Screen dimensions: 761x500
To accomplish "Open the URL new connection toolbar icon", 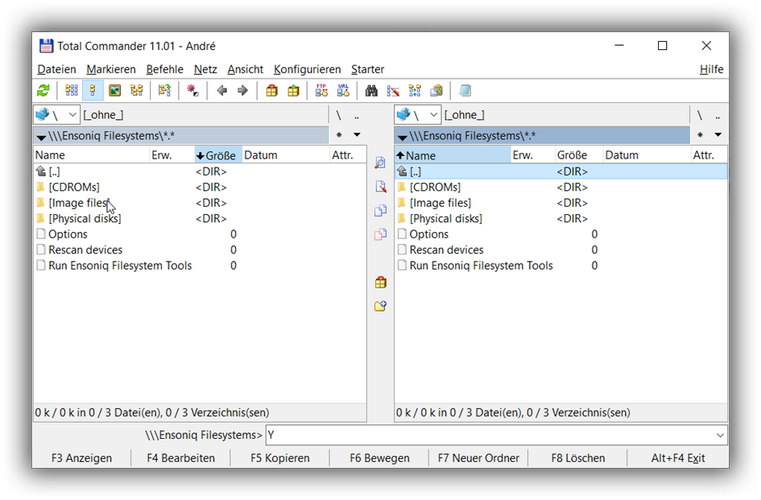I will click(x=343, y=91).
